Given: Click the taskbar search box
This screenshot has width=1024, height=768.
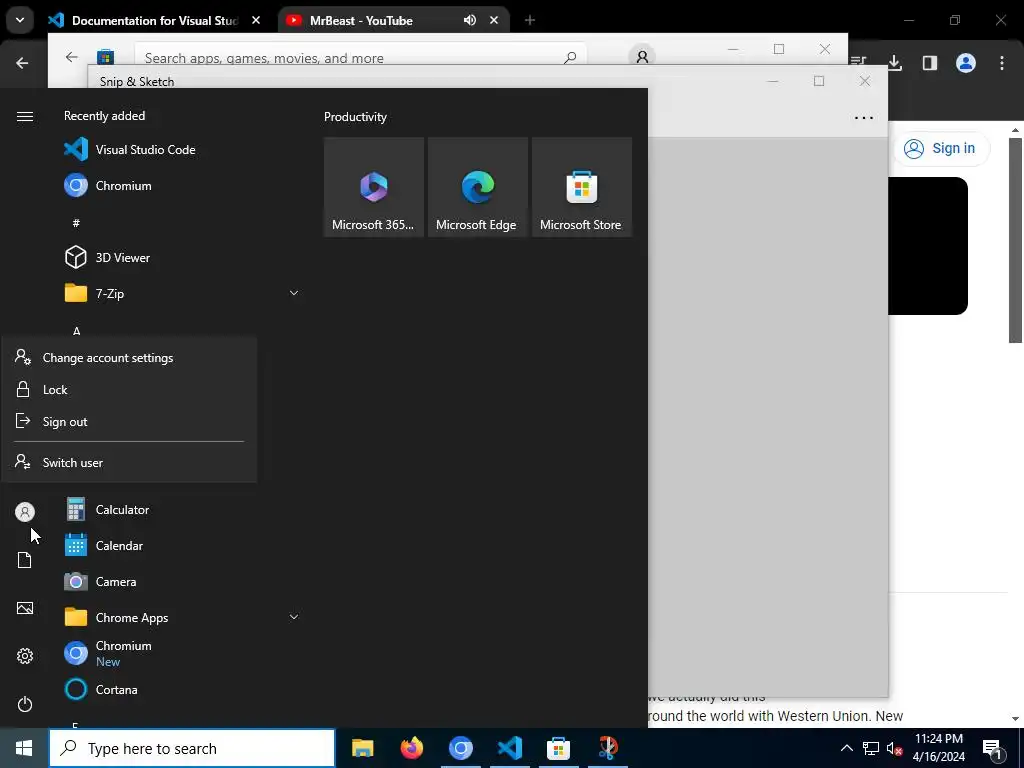Looking at the screenshot, I should click(x=192, y=748).
